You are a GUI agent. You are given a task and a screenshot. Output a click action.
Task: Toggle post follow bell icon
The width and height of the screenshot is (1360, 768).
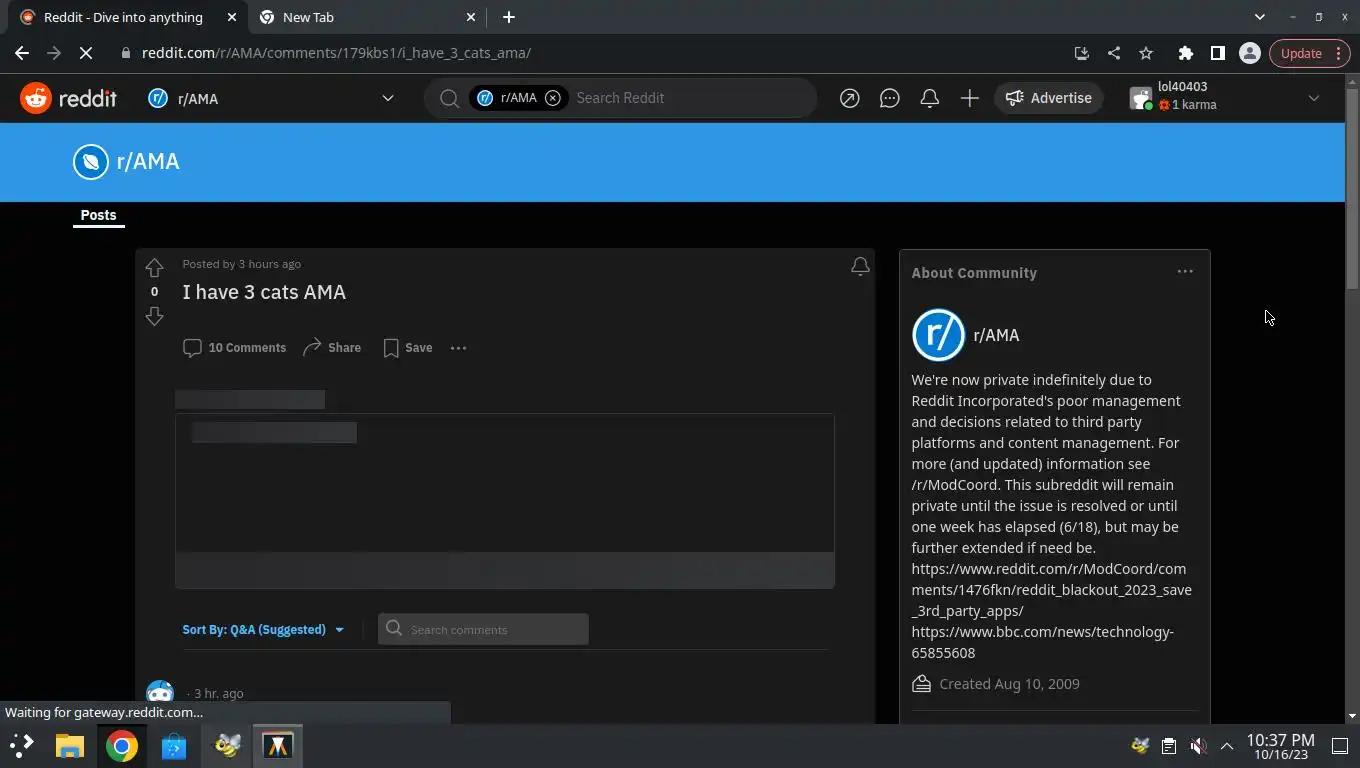coord(860,267)
